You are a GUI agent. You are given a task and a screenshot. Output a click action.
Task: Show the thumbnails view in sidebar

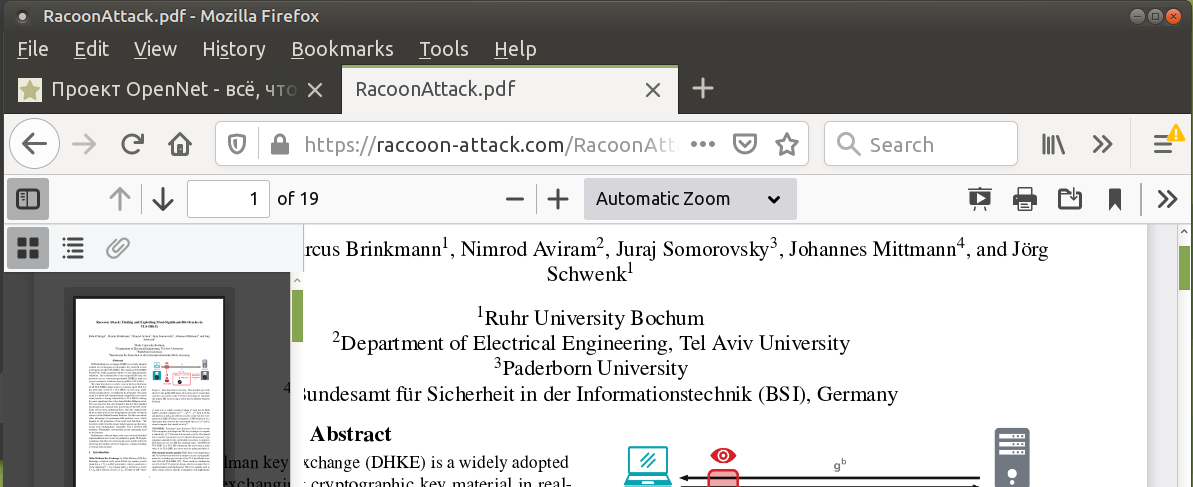(x=29, y=247)
